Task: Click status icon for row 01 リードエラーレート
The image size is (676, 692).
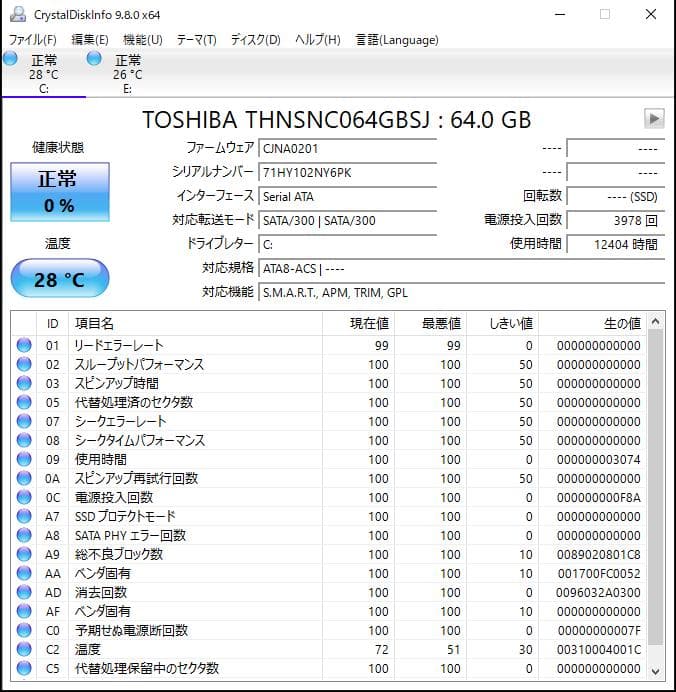Action: pos(24,345)
